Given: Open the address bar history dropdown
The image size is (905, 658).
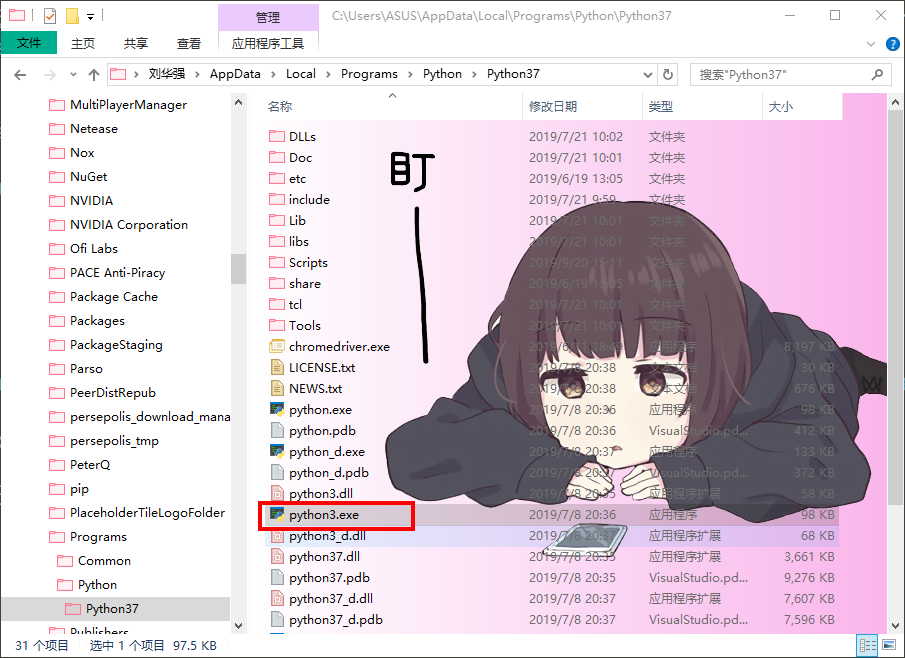Looking at the screenshot, I should (x=648, y=74).
